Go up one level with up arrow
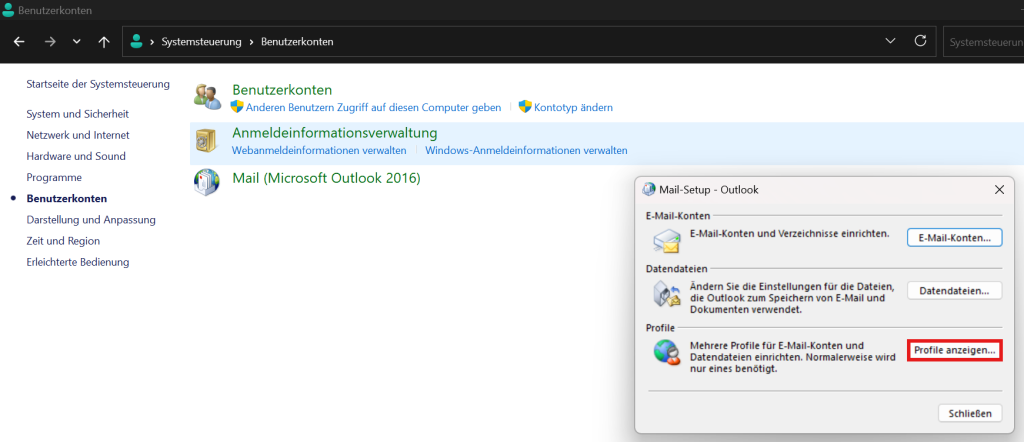Viewport: 1024px width, 442px height. pyautogui.click(x=104, y=42)
